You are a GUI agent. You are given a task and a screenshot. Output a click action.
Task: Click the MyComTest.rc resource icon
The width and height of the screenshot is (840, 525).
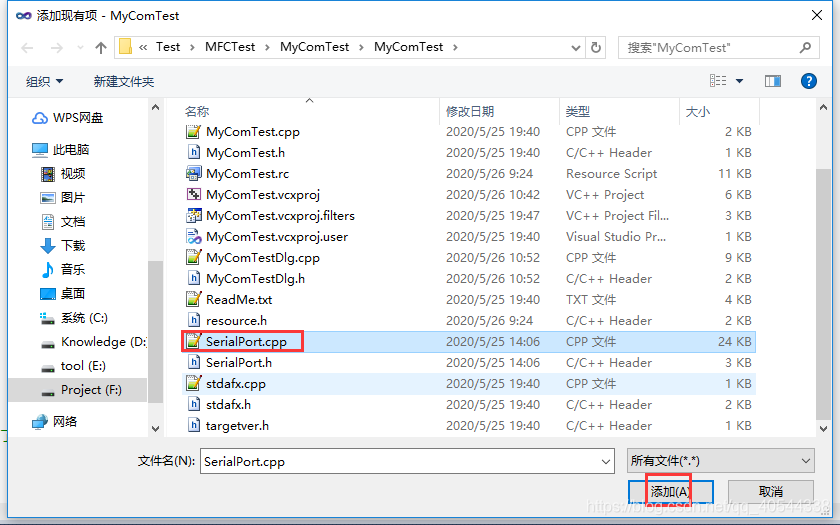193,174
